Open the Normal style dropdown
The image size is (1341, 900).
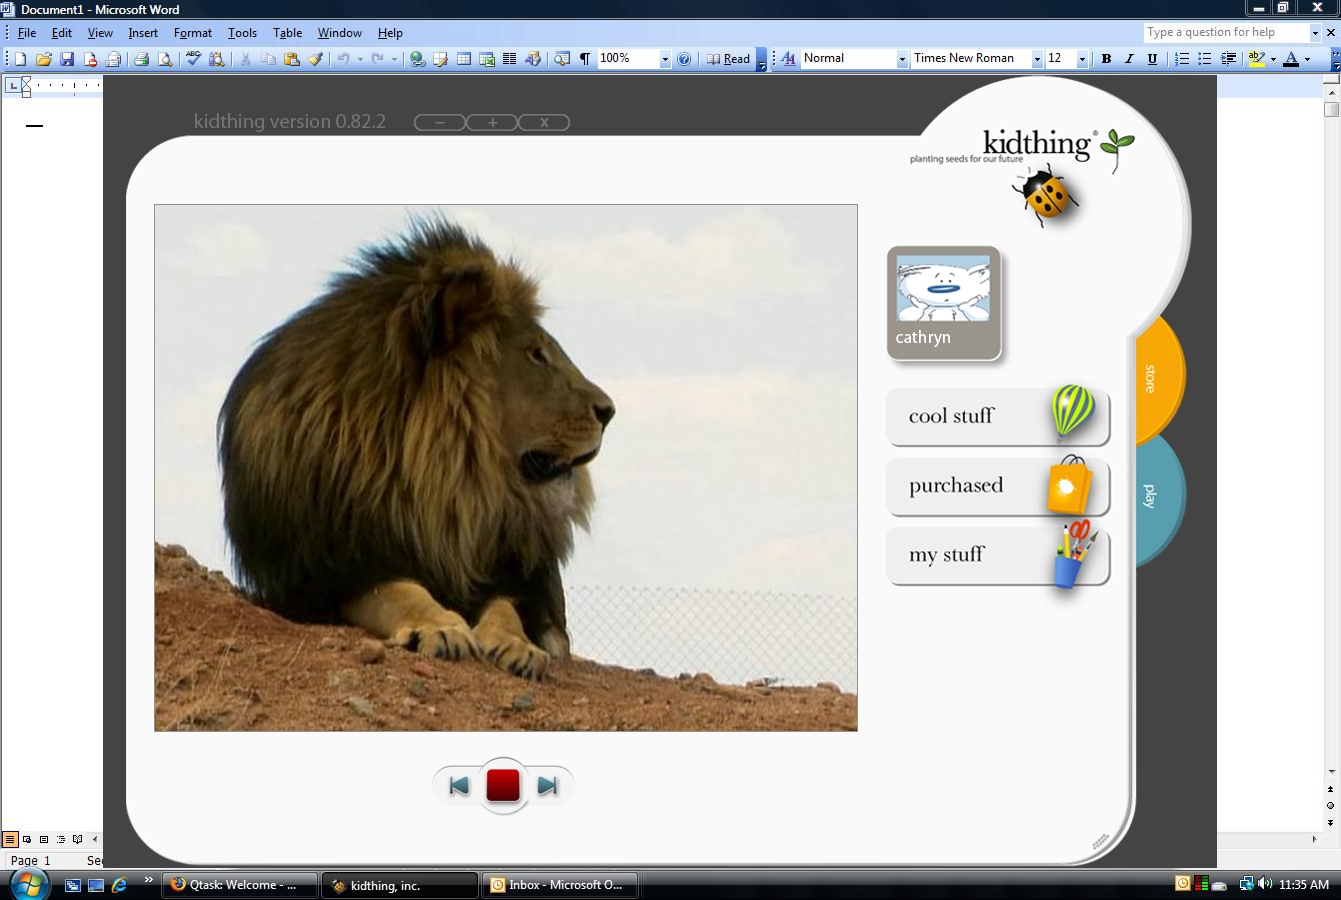pyautogui.click(x=901, y=60)
